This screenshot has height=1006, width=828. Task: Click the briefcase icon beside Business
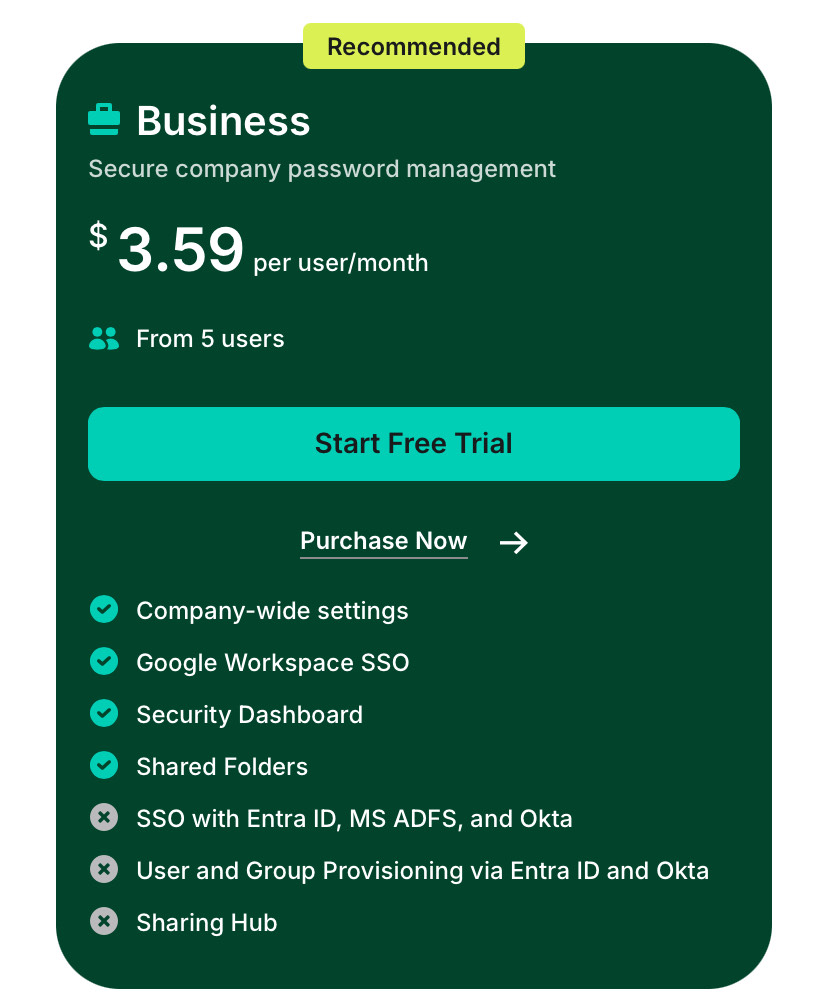coord(104,119)
